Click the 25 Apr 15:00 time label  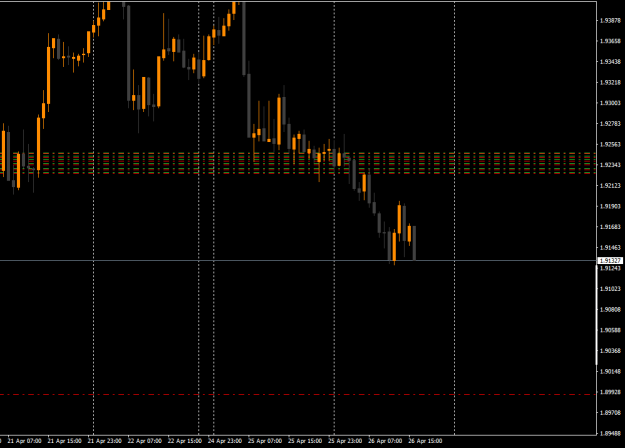pyautogui.click(x=305, y=441)
